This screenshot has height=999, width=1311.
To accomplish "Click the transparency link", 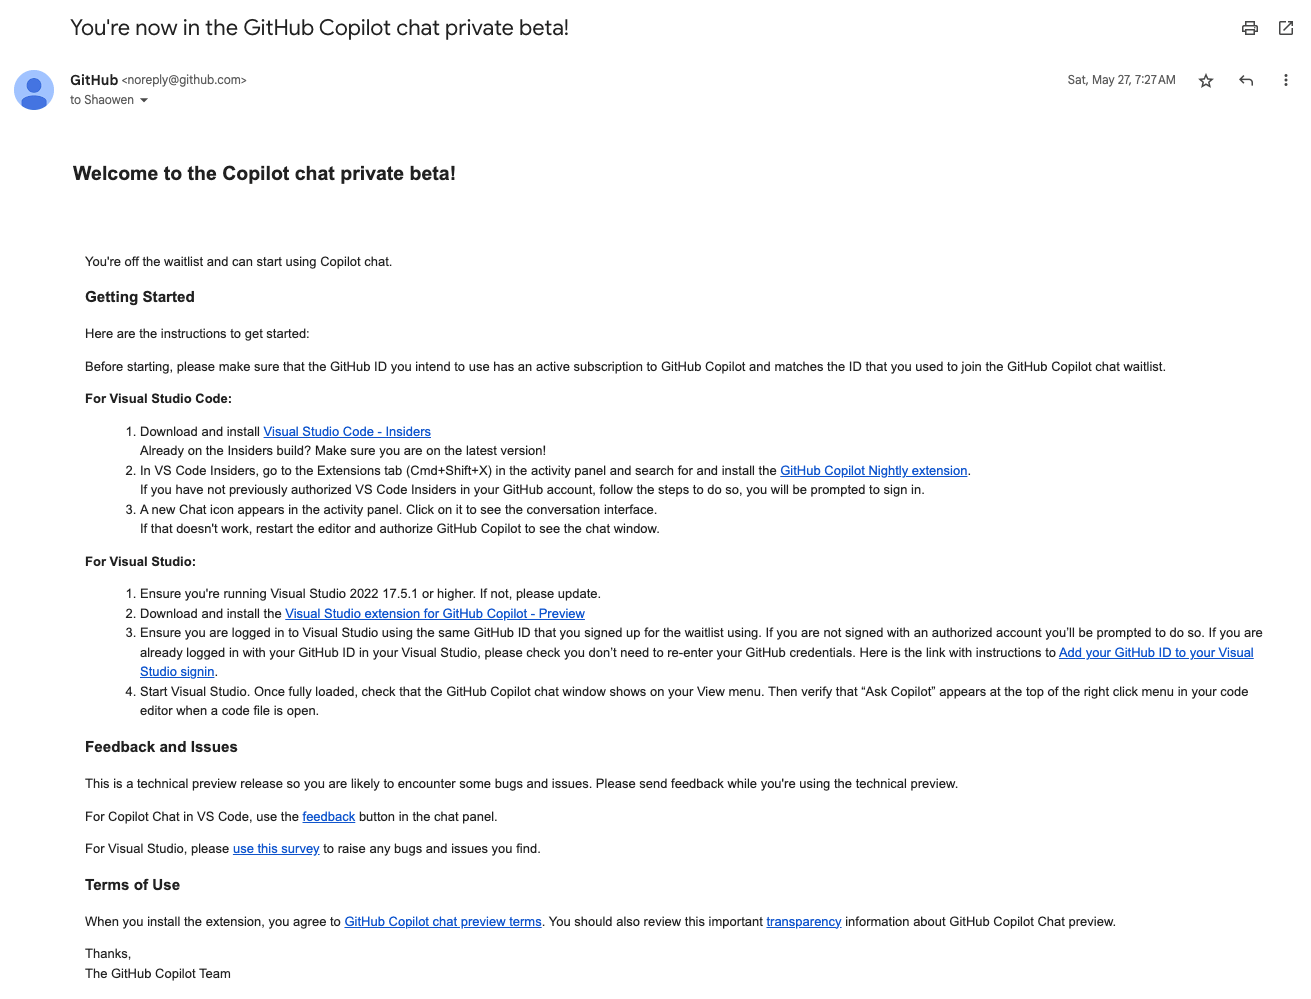I will tap(804, 922).
